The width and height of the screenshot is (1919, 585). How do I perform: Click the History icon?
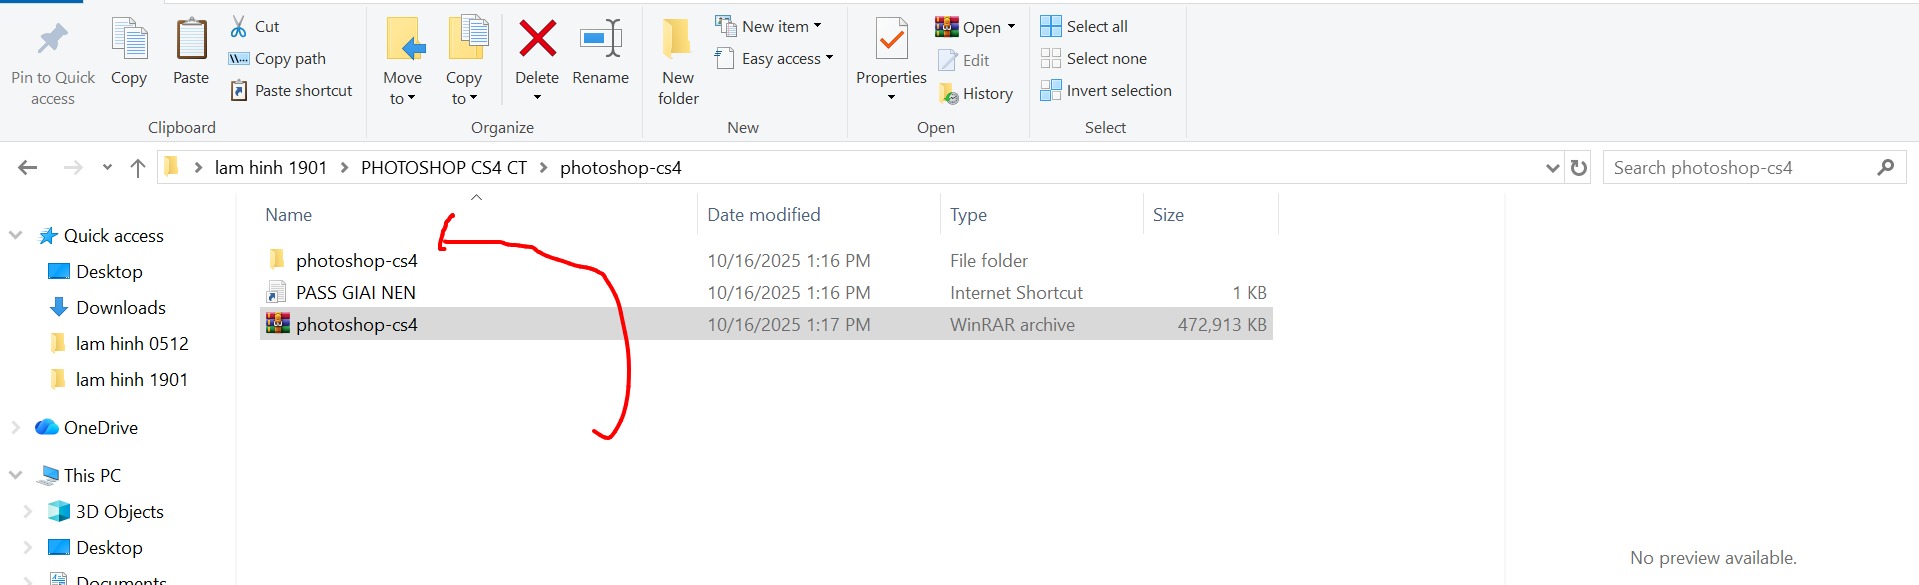(949, 94)
